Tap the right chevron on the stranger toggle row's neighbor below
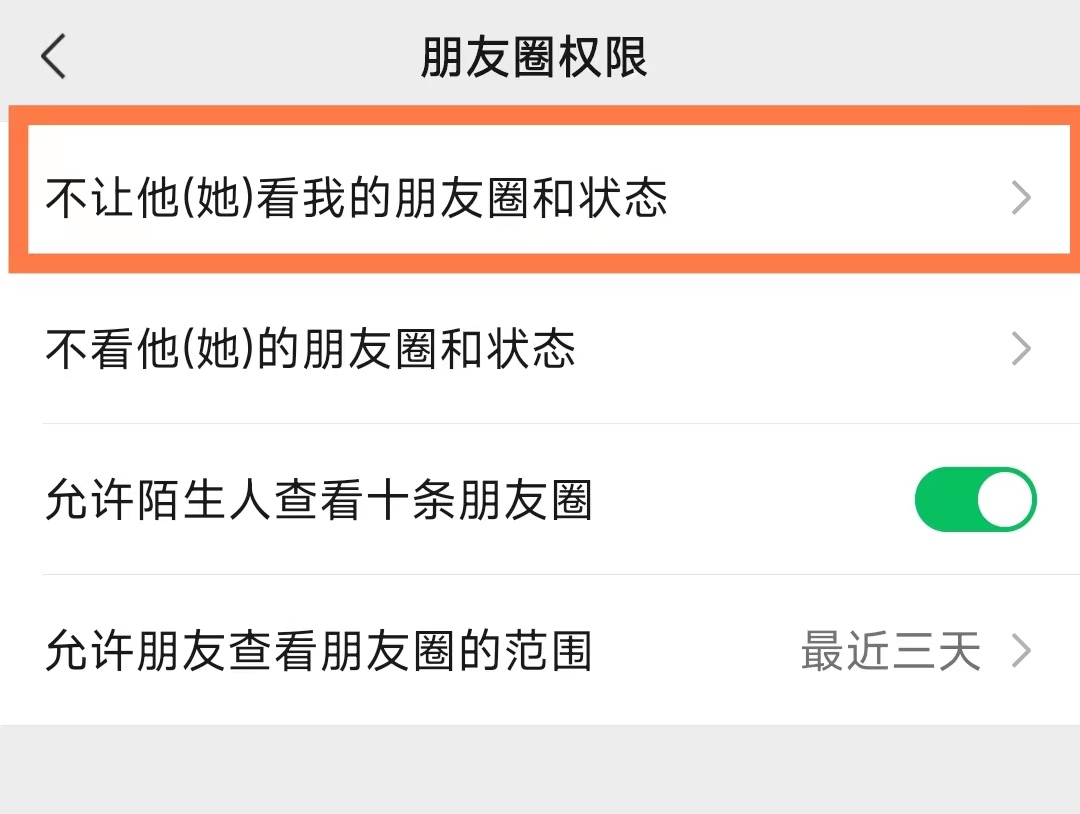 (x=1022, y=650)
